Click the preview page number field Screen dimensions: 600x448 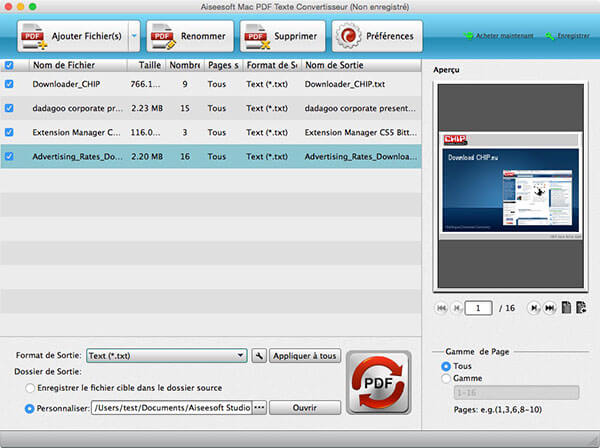478,308
